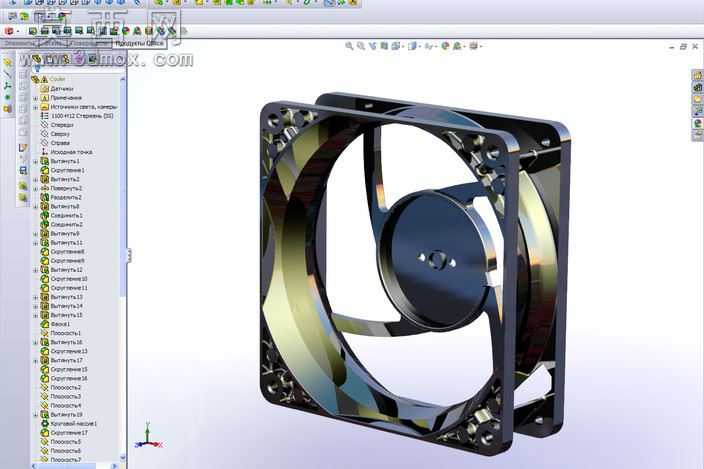Select the Вытянуть17 feature
The image size is (704, 469).
62,360
